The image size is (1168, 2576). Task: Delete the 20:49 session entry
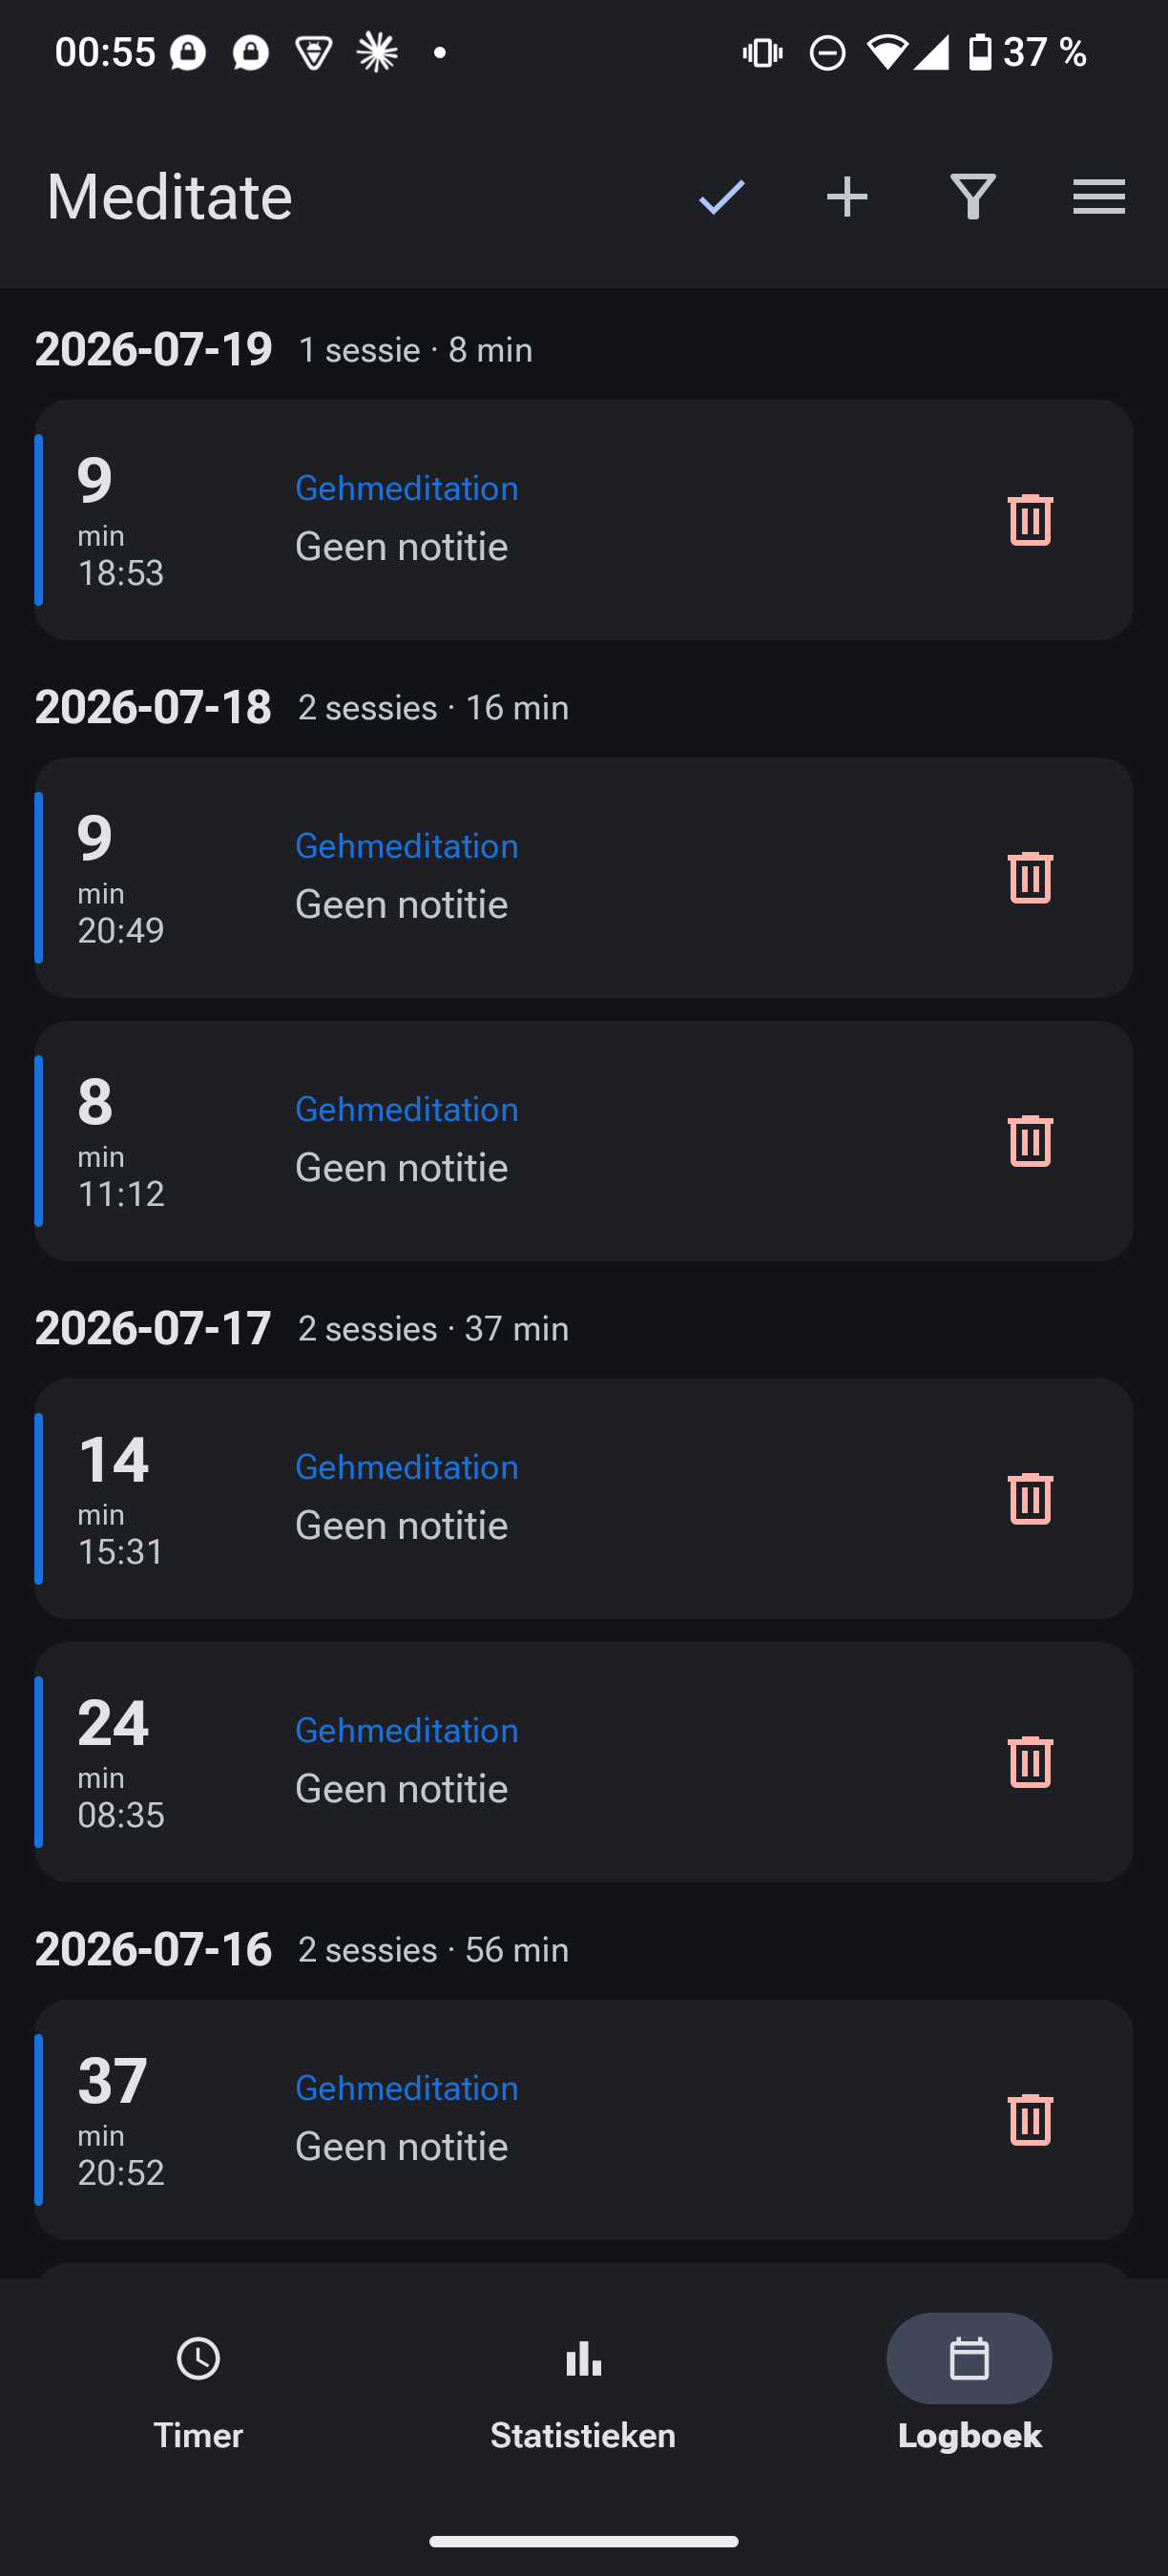[1030, 877]
